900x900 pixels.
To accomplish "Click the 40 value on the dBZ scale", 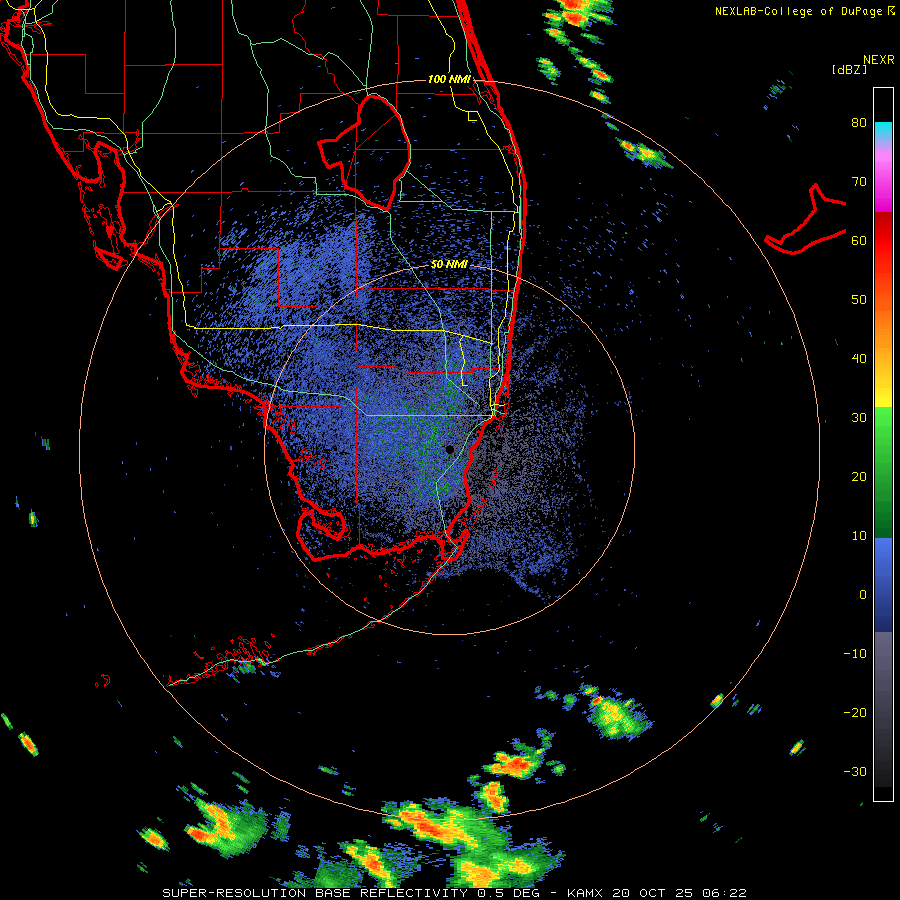I will point(859,359).
